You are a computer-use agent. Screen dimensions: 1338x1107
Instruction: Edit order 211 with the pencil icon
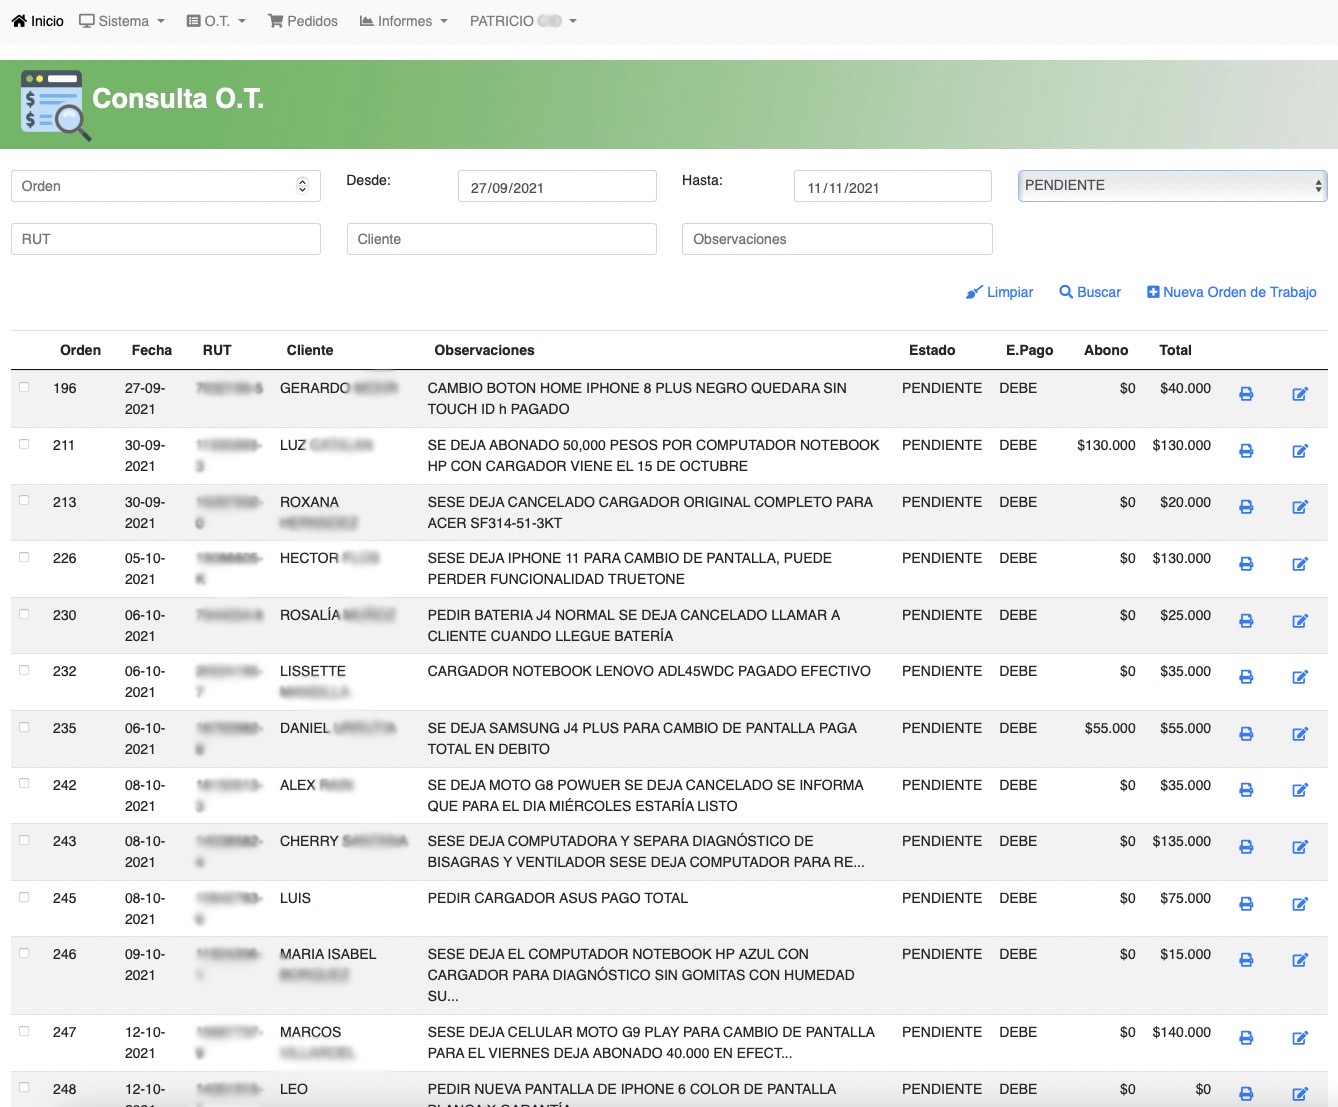click(1300, 451)
